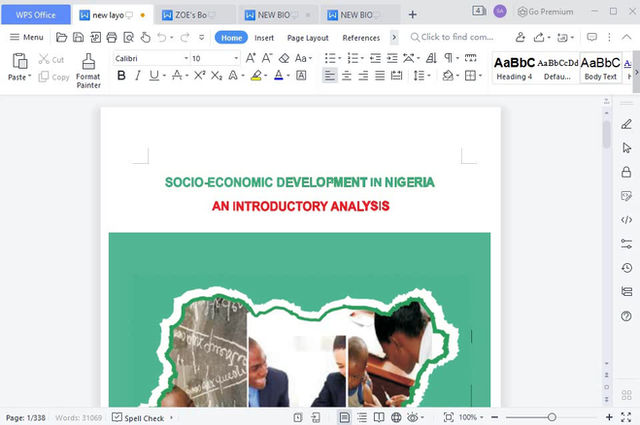Select the arrow selection tool in sidebar

pos(626,147)
